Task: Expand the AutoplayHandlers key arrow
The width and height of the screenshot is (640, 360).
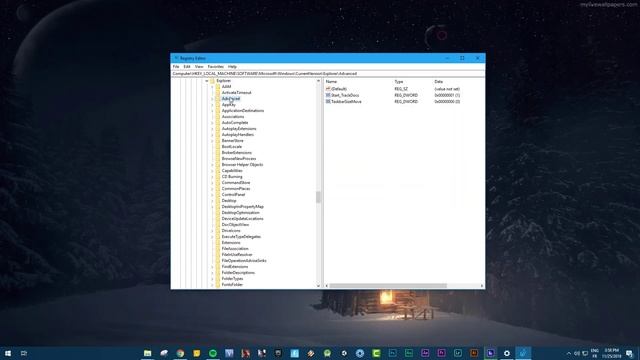Action: 212,135
